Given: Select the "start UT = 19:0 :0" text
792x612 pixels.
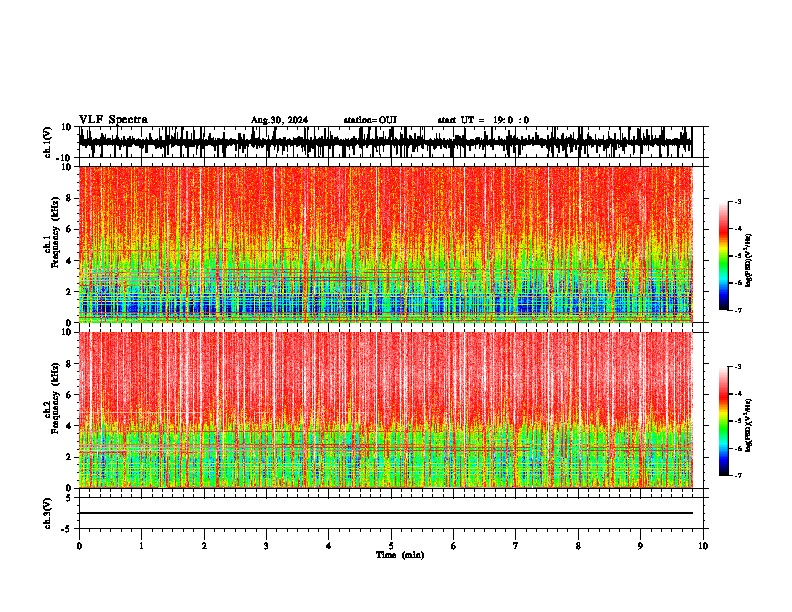Looking at the screenshot, I should pyautogui.click(x=483, y=120).
